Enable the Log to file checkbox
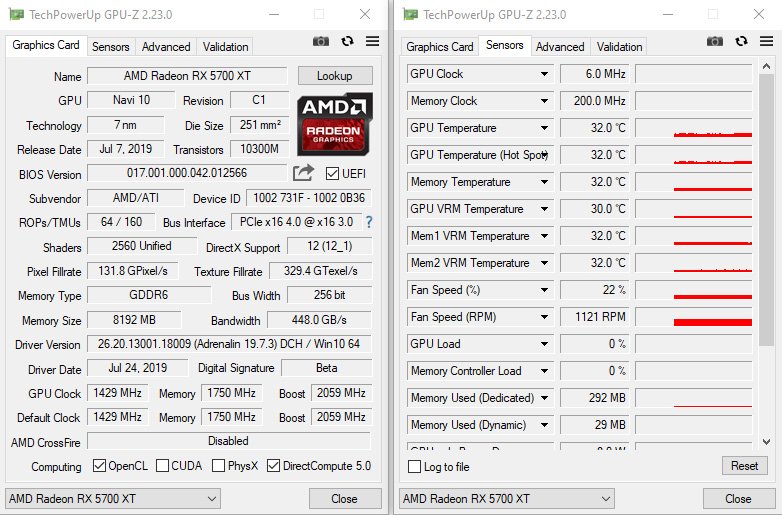Image resolution: width=782 pixels, height=515 pixels. point(414,467)
